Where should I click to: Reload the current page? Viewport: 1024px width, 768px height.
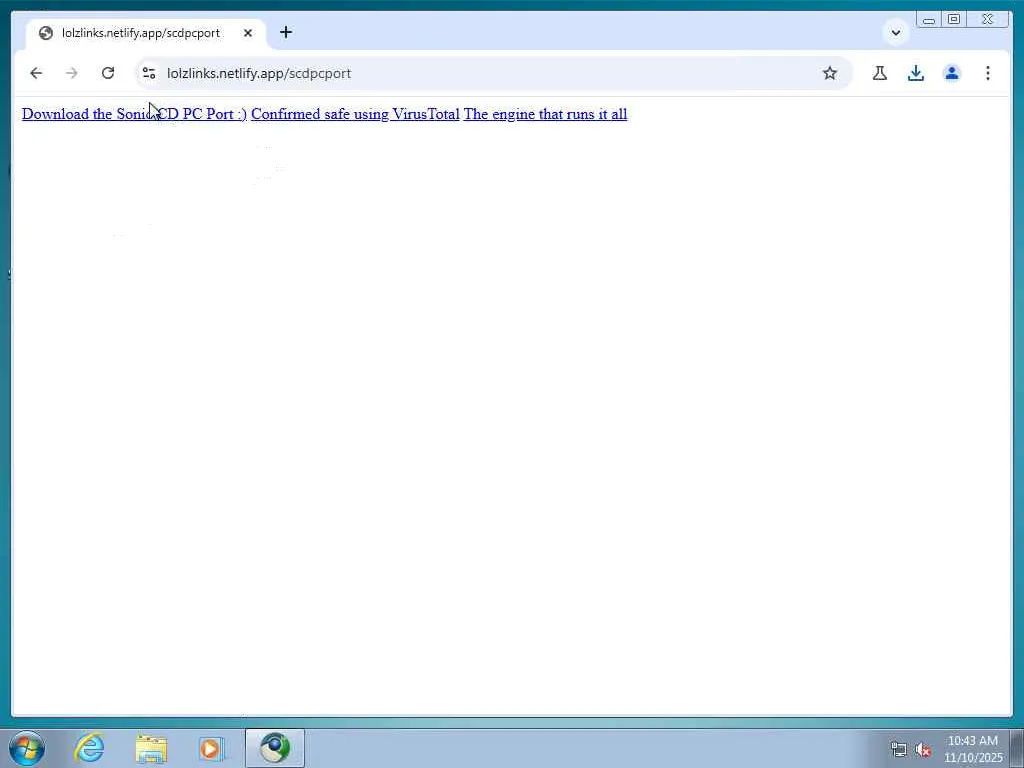pyautogui.click(x=108, y=73)
